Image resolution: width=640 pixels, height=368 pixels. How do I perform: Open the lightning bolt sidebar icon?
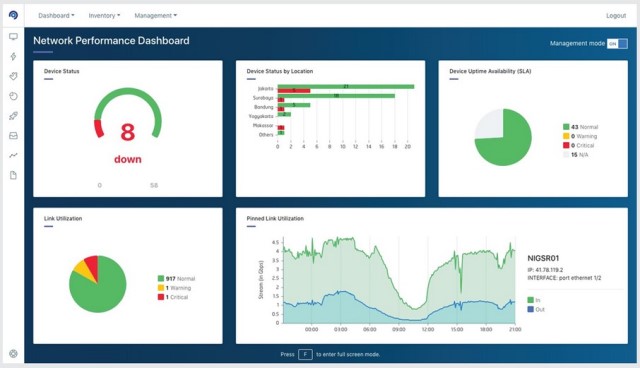pos(13,56)
